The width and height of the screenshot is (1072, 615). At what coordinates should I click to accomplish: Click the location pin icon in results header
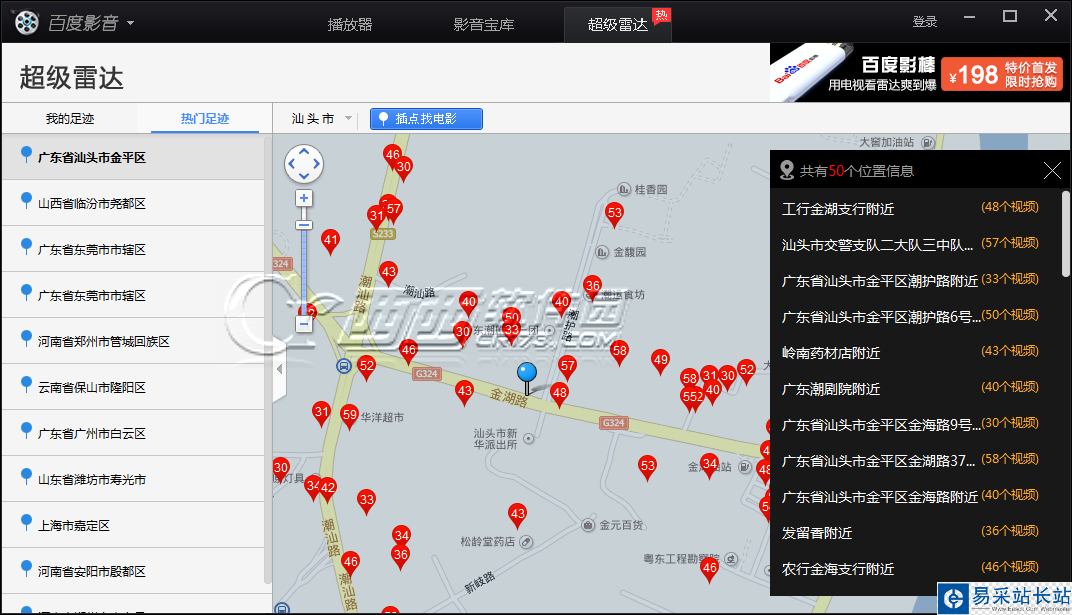point(787,170)
